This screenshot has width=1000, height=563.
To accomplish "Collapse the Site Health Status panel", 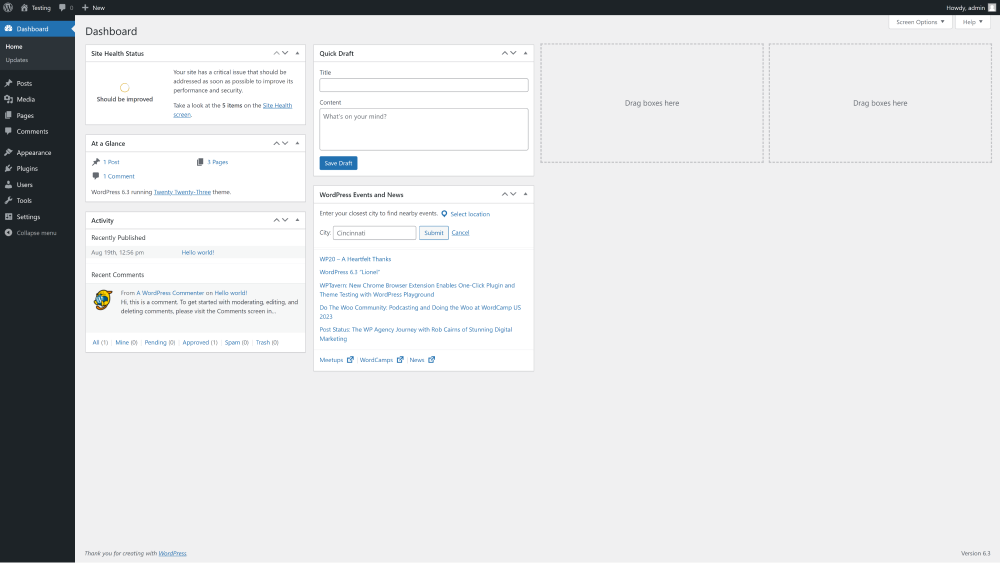I will [297, 53].
